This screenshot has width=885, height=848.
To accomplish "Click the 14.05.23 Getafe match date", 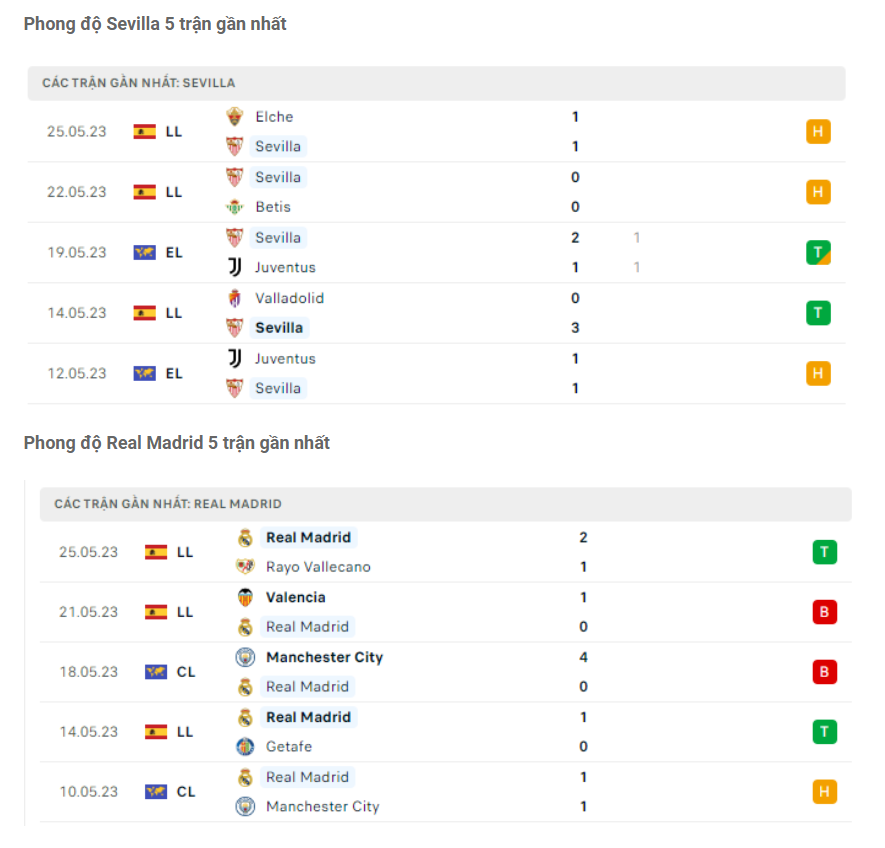I will 89,732.
